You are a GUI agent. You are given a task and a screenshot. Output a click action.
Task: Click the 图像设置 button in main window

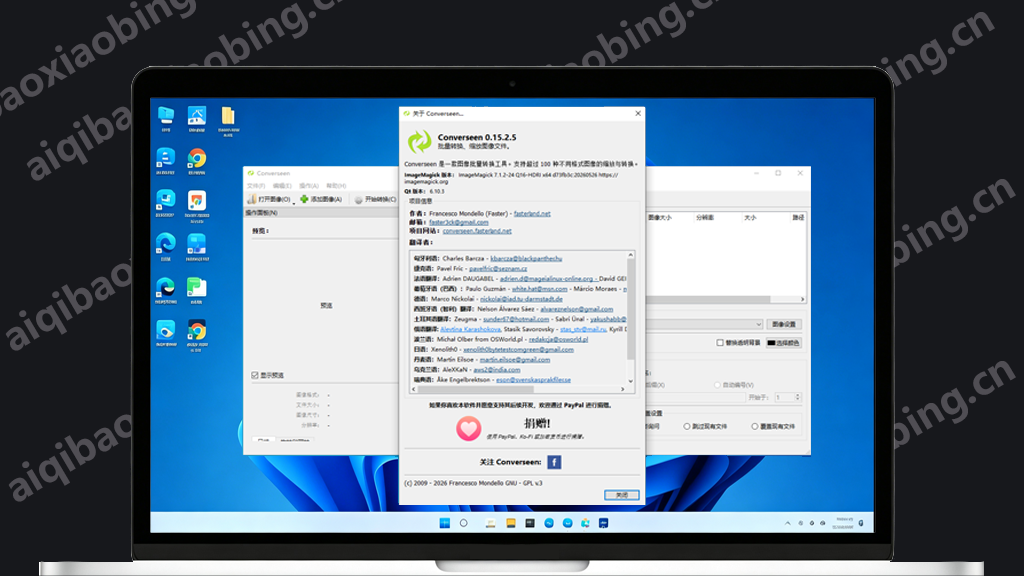[784, 325]
